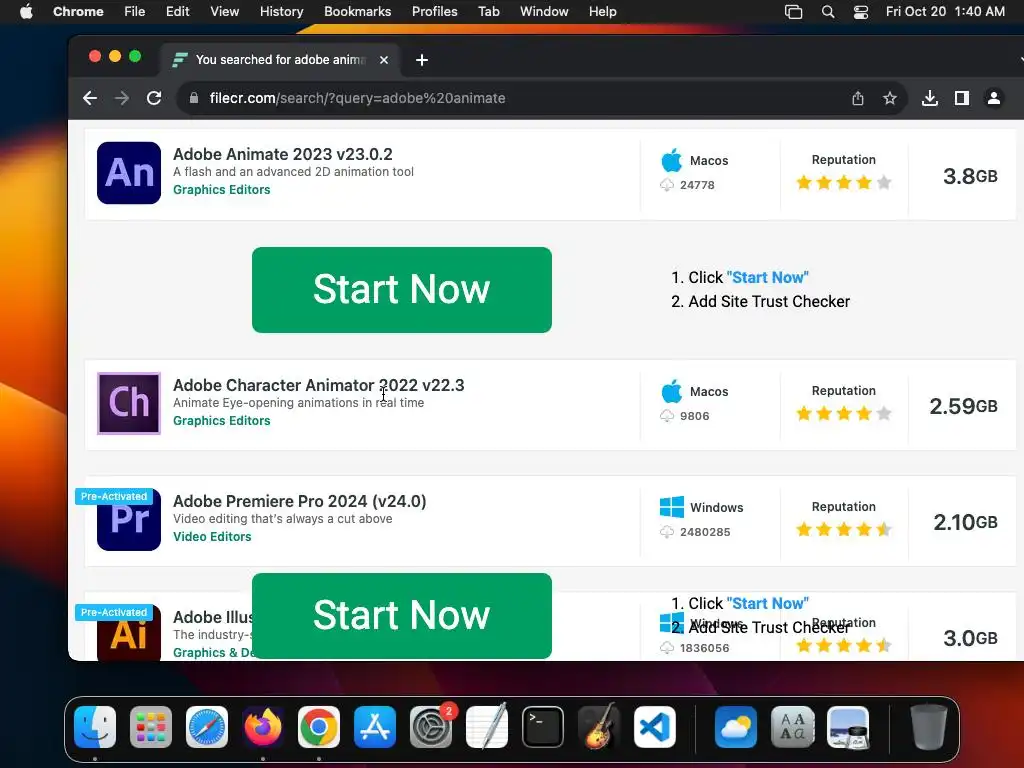Click Graphics Editors under Adobe Animate 2023
The width and height of the screenshot is (1024, 768).
pyautogui.click(x=221, y=189)
